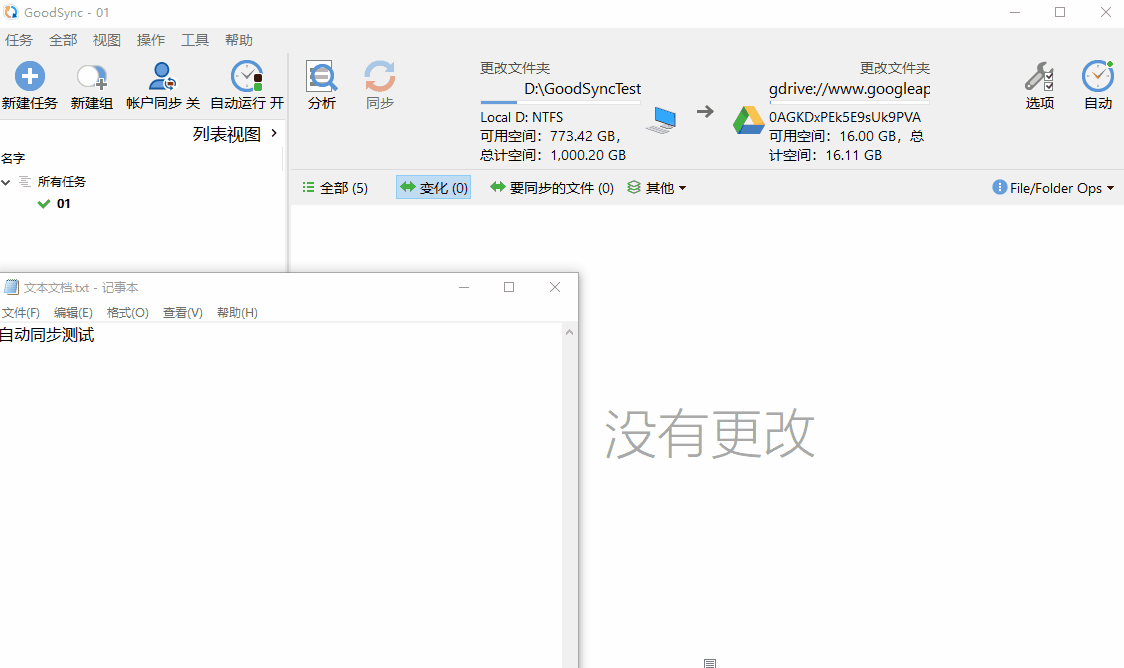Click the Analyze (分析) icon
Viewport: 1124px width, 668px height.
click(x=322, y=76)
